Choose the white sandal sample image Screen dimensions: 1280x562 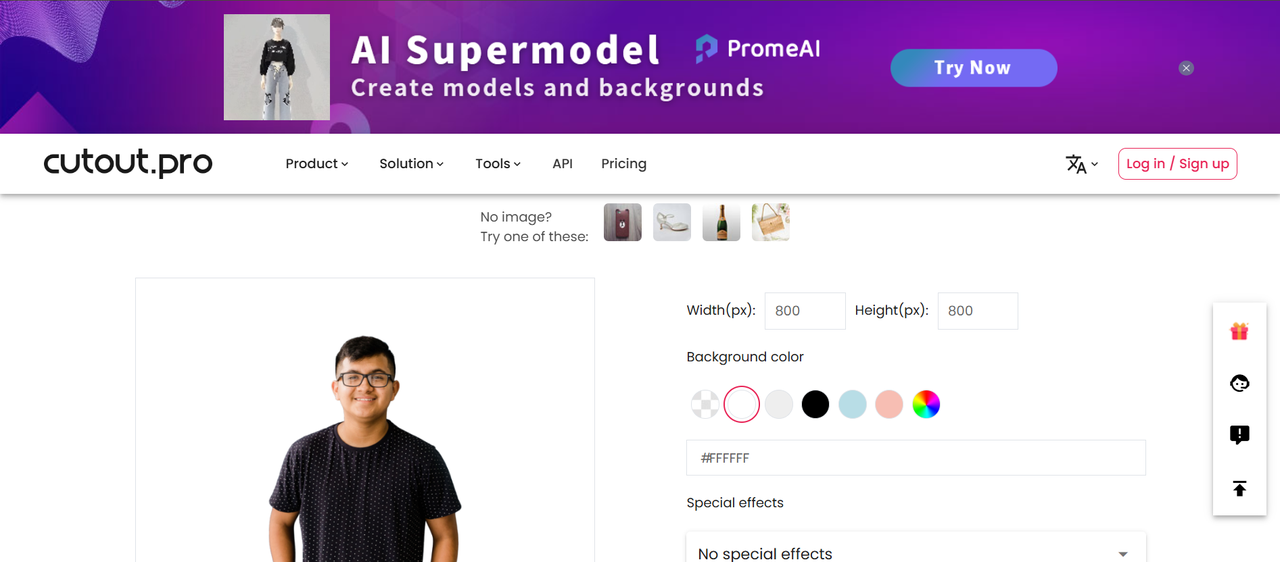pyautogui.click(x=672, y=222)
